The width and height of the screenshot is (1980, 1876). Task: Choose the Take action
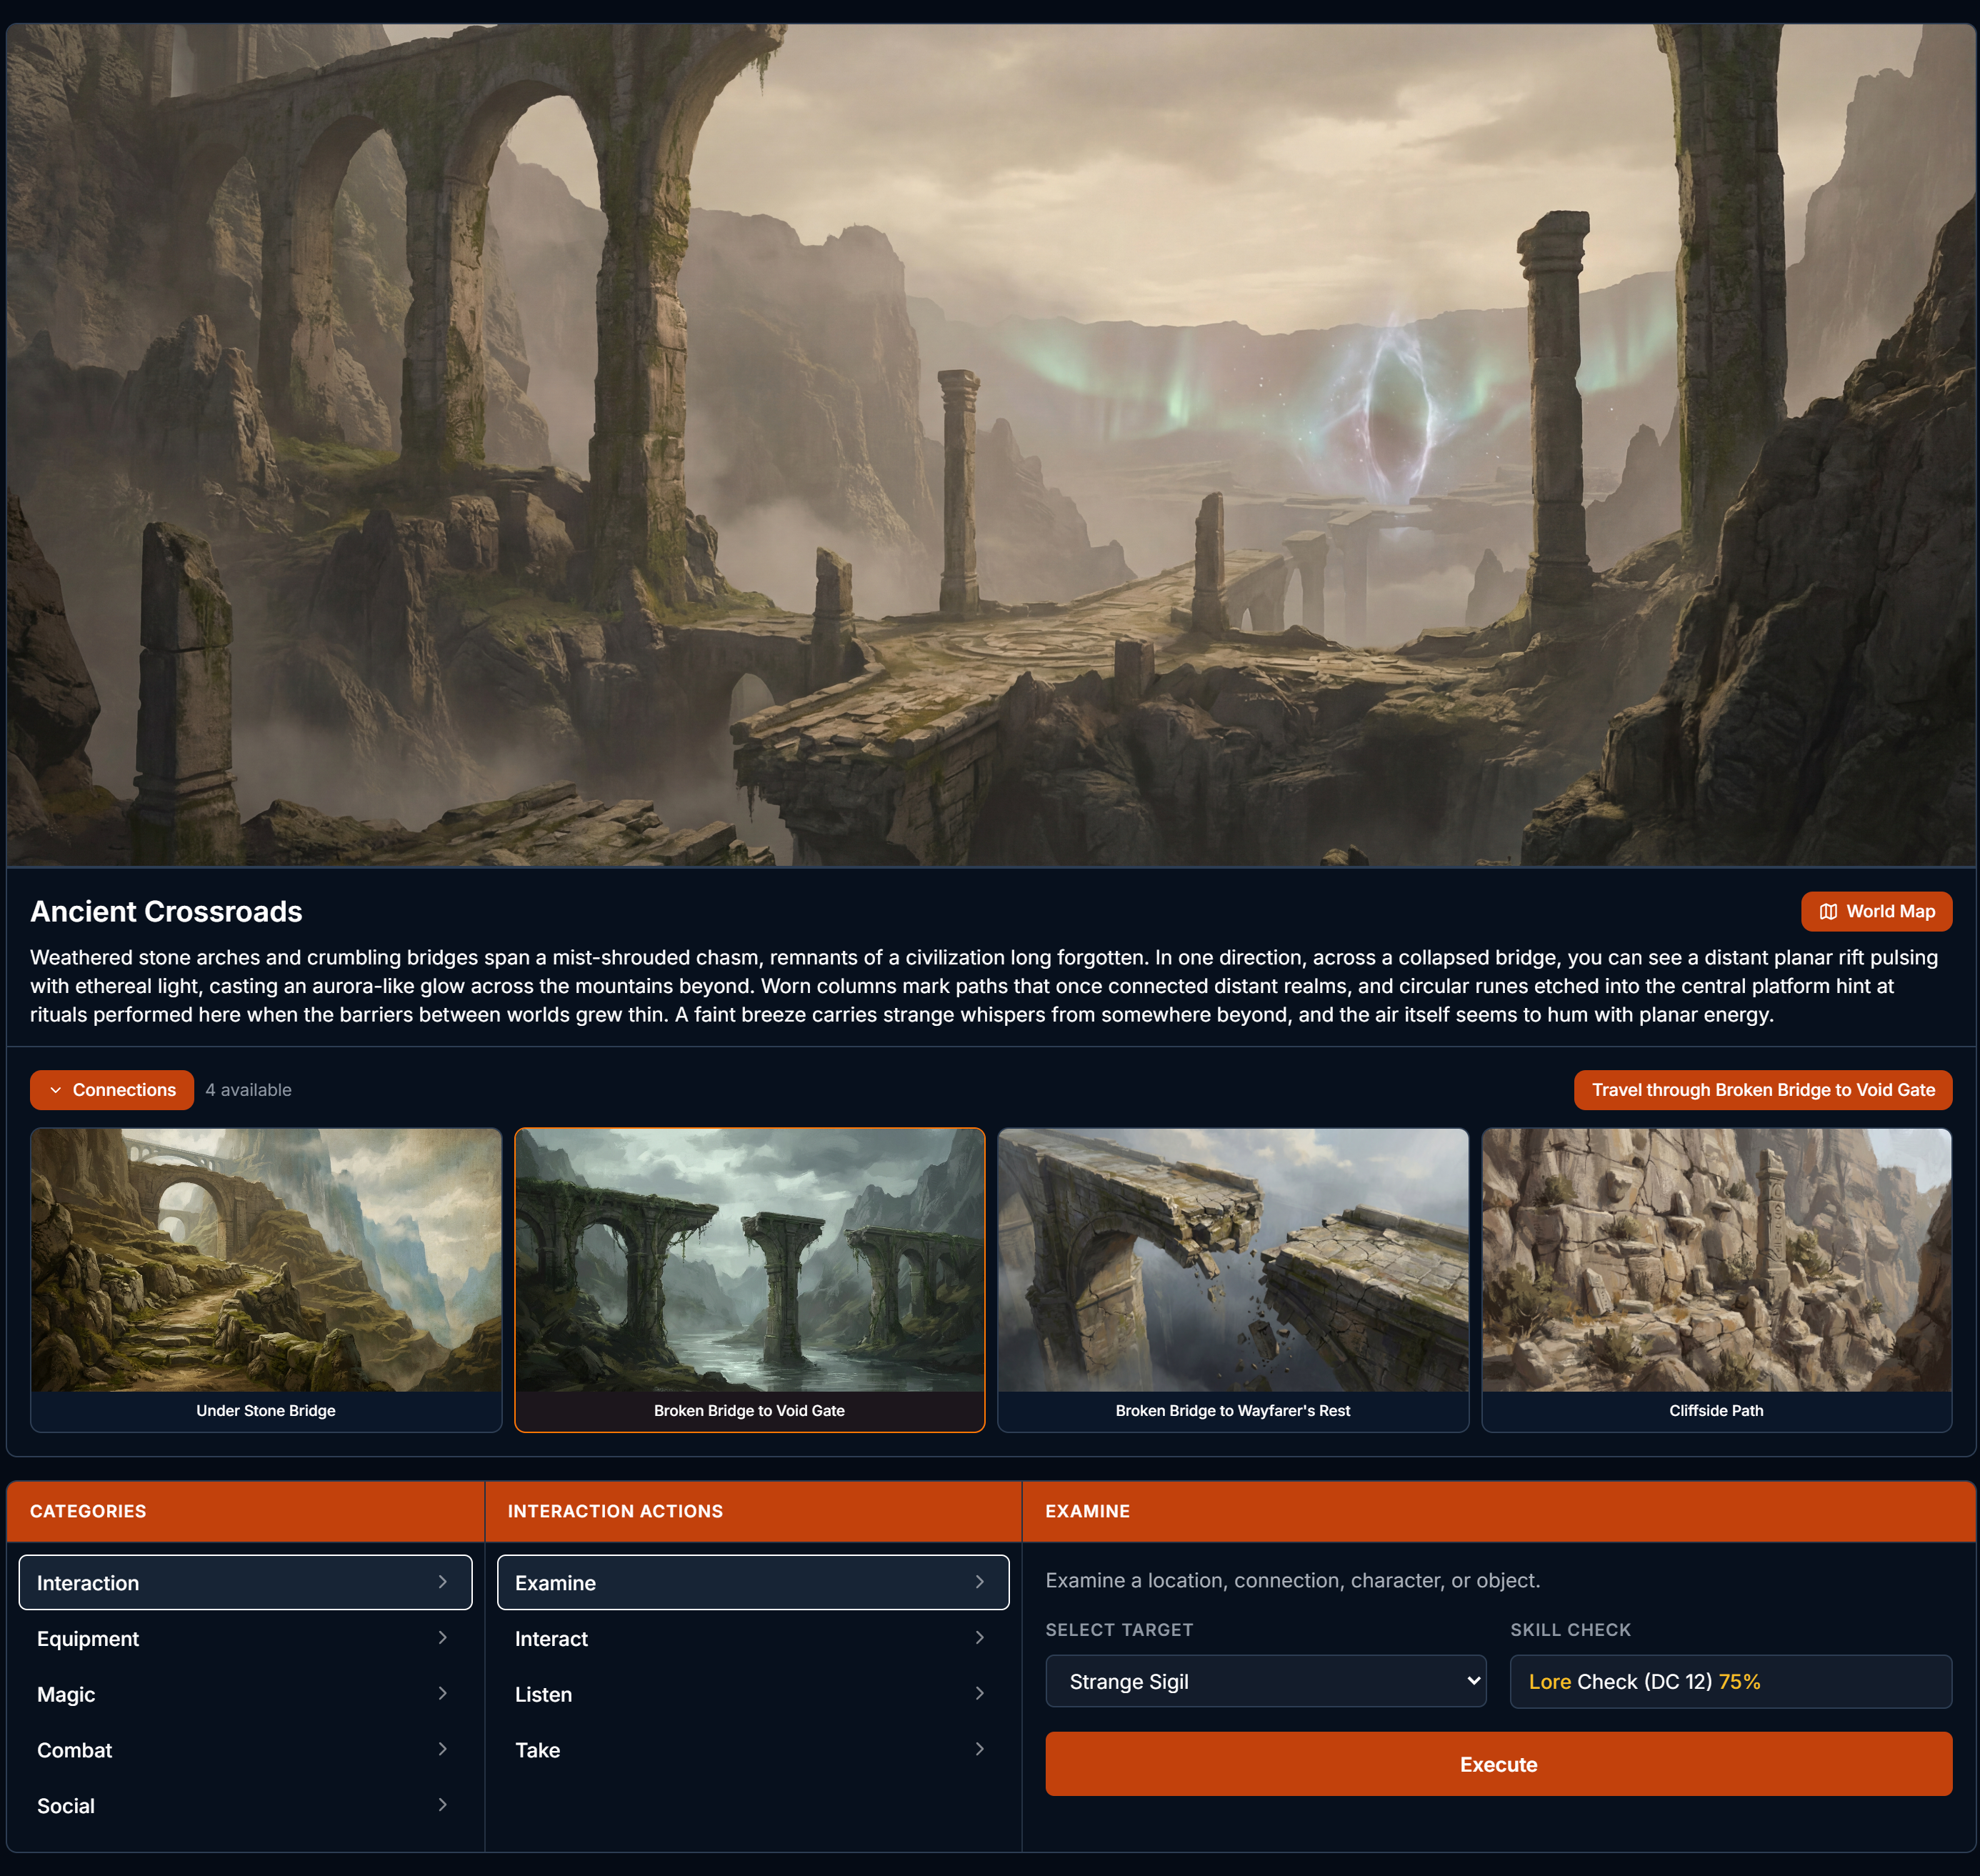(753, 1750)
